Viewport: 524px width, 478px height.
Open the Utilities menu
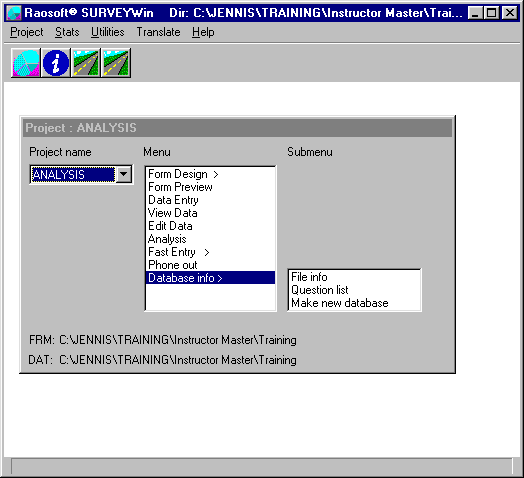coord(108,32)
